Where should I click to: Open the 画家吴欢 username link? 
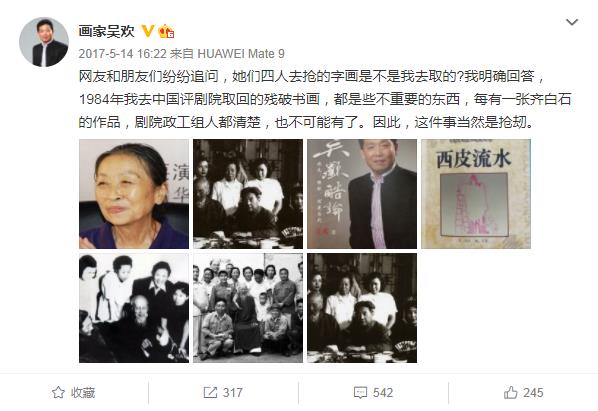(x=106, y=31)
